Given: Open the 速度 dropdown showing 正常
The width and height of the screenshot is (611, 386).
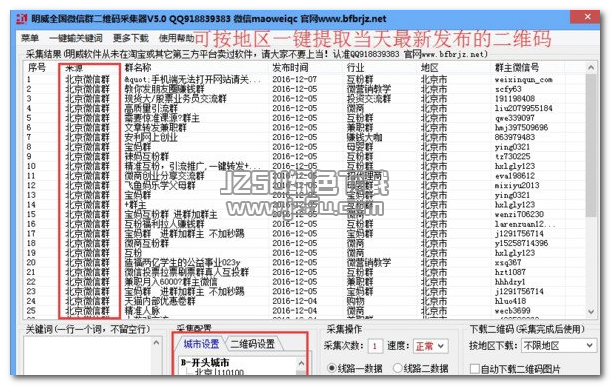Looking at the screenshot, I should point(430,346).
